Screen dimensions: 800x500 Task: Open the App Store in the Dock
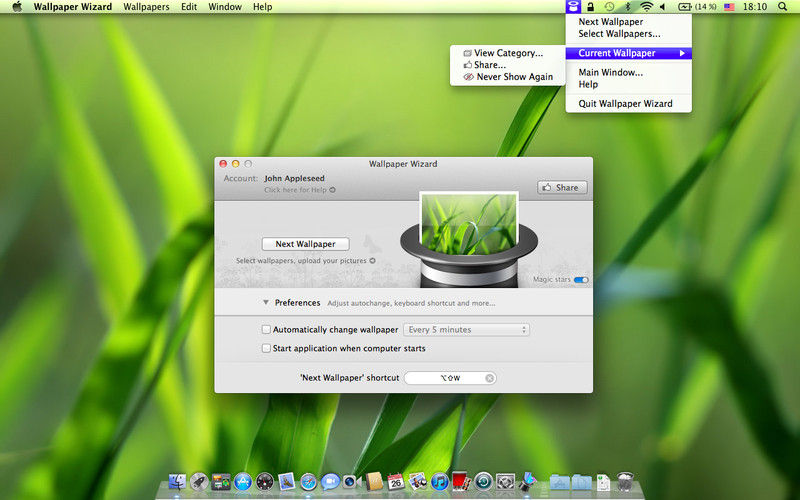(x=243, y=481)
